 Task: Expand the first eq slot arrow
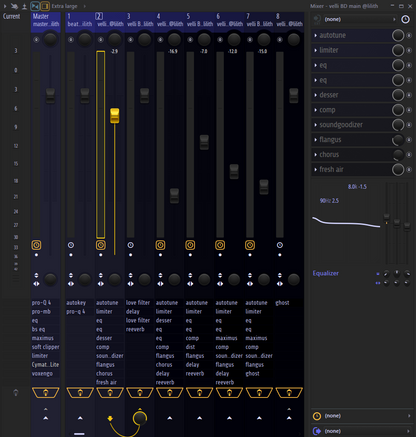[315, 65]
